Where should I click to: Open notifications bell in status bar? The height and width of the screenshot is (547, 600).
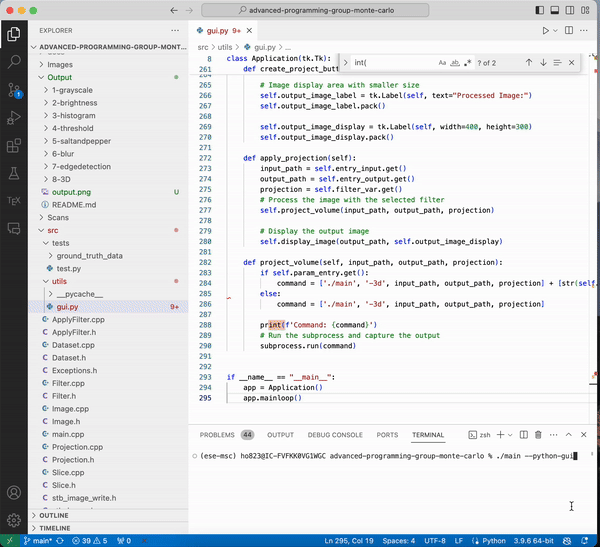[x=585, y=541]
